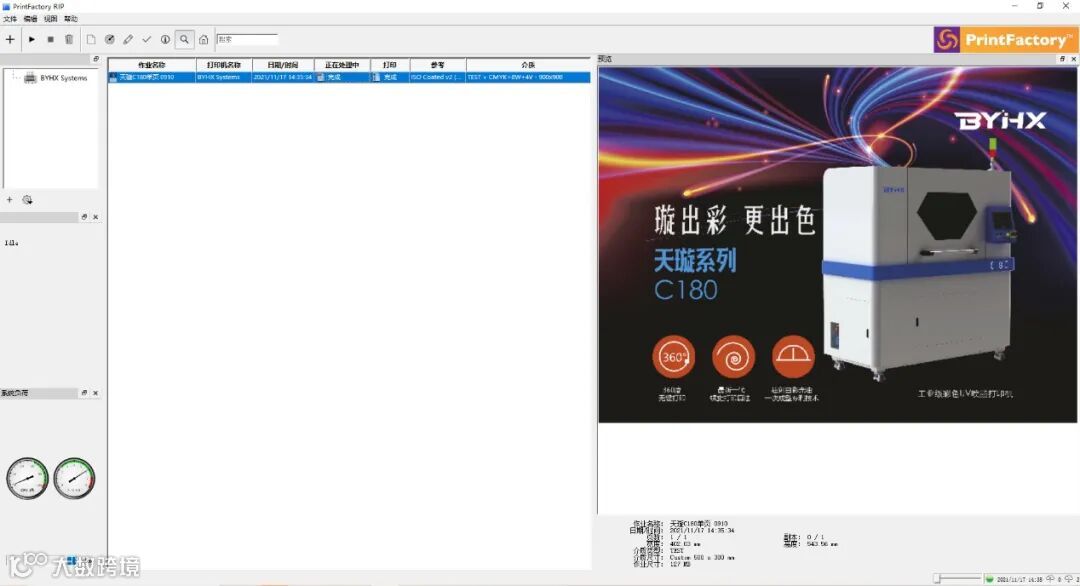Screen dimensions: 1080x586
Task: Click the blank document toolbar icon
Action: click(x=91, y=39)
